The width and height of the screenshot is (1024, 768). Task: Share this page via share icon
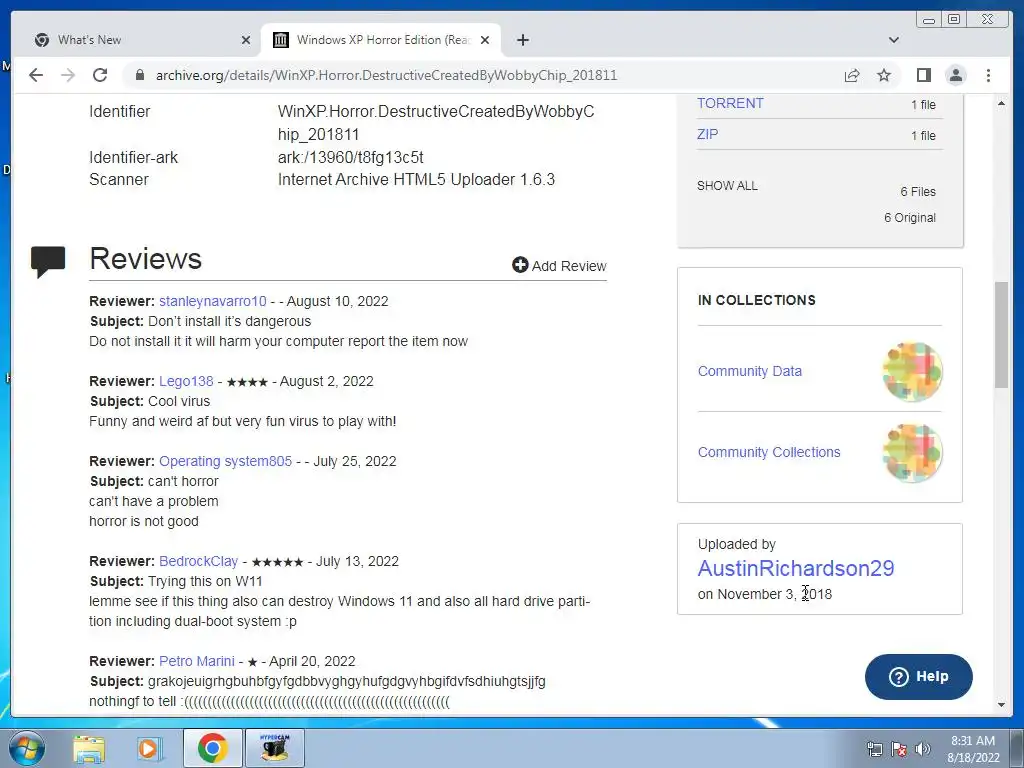pyautogui.click(x=852, y=75)
